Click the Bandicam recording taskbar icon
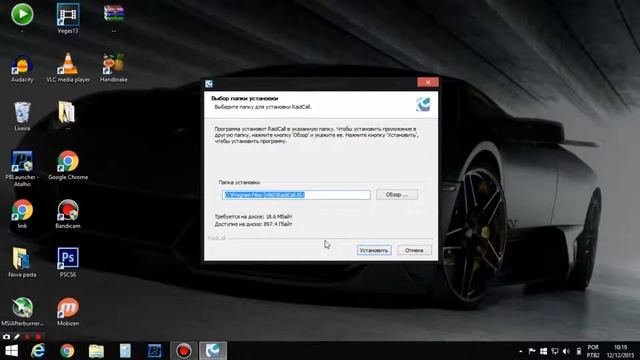 point(184,351)
